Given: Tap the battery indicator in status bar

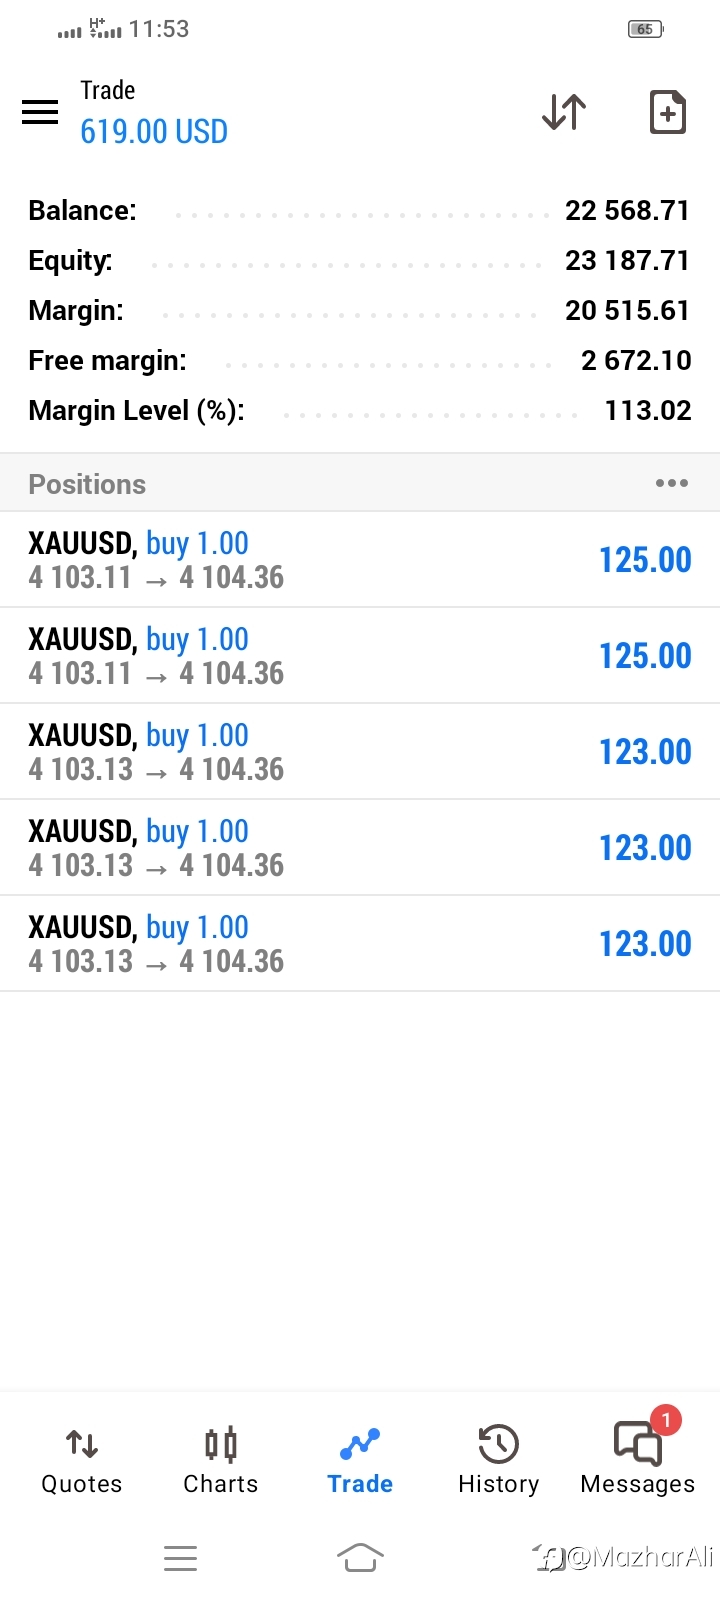Looking at the screenshot, I should point(645,29).
